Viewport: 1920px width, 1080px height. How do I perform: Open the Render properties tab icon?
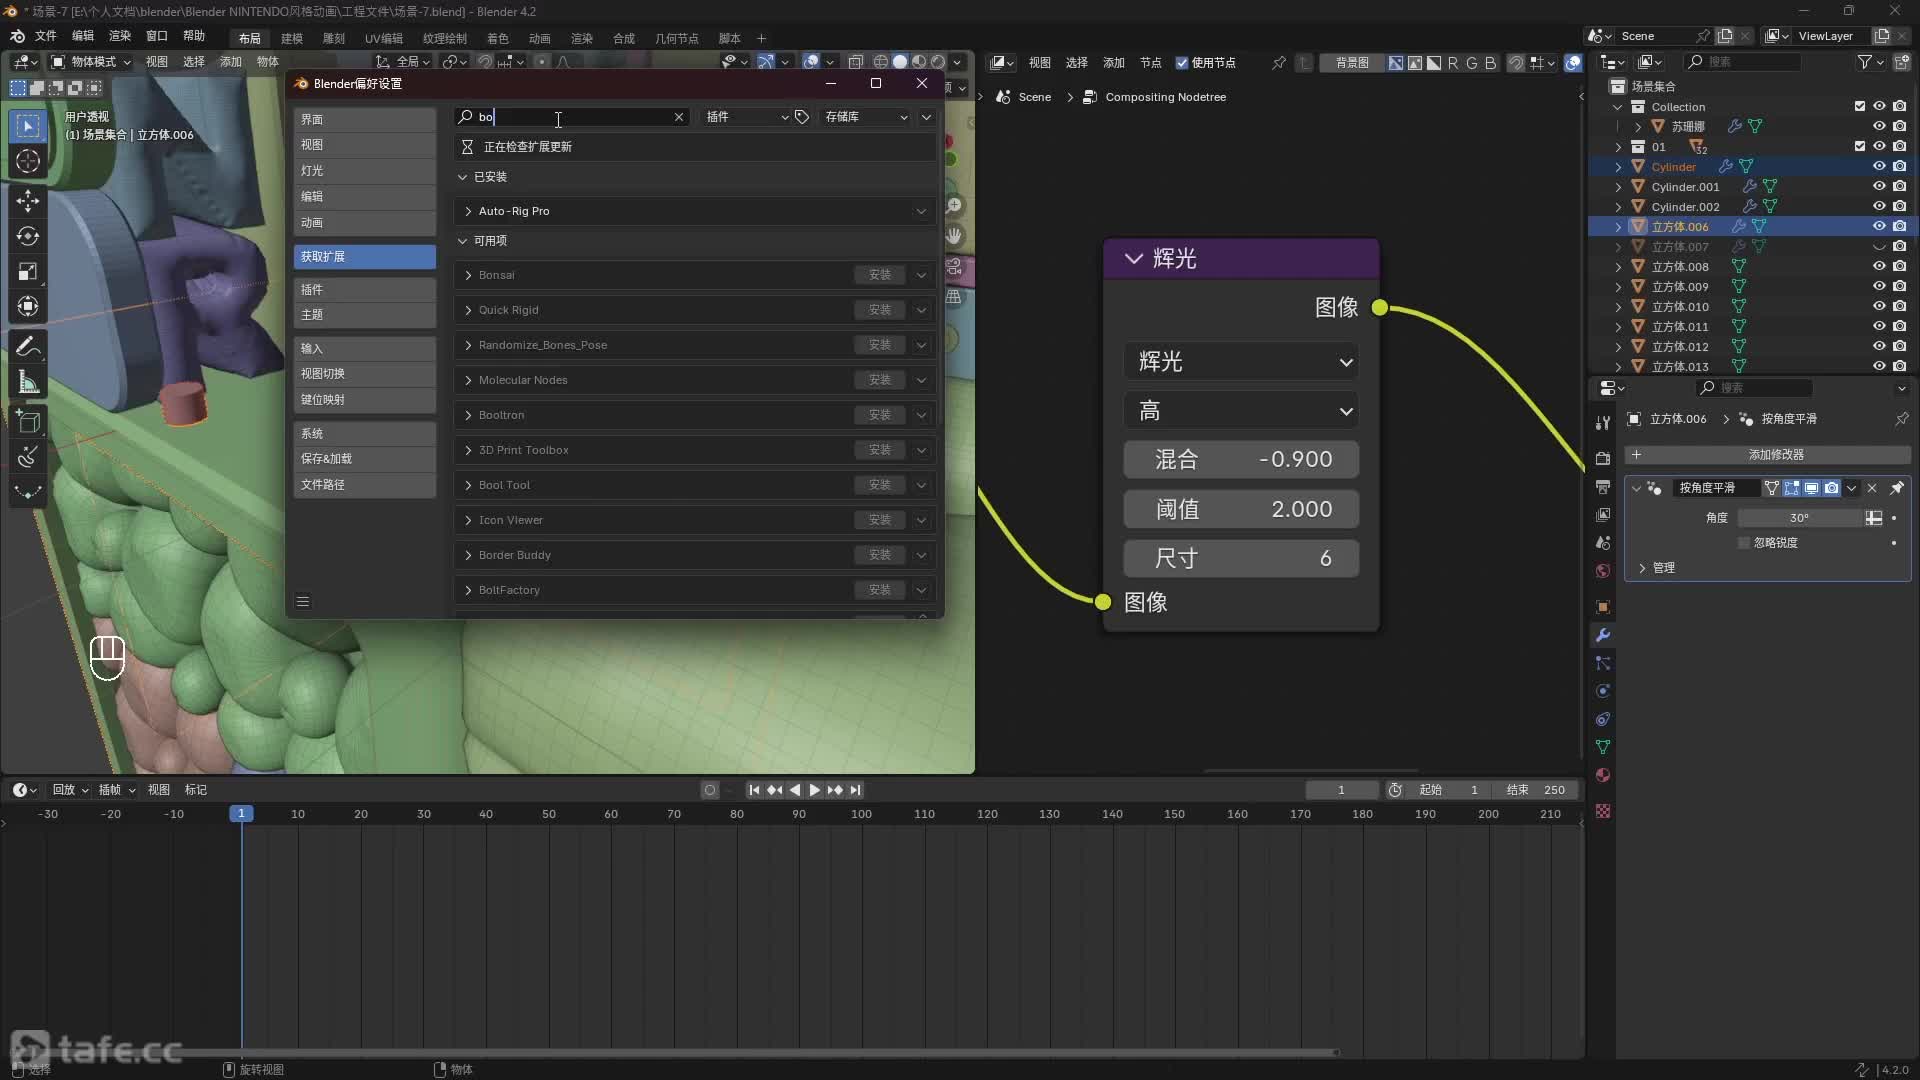[1603, 458]
